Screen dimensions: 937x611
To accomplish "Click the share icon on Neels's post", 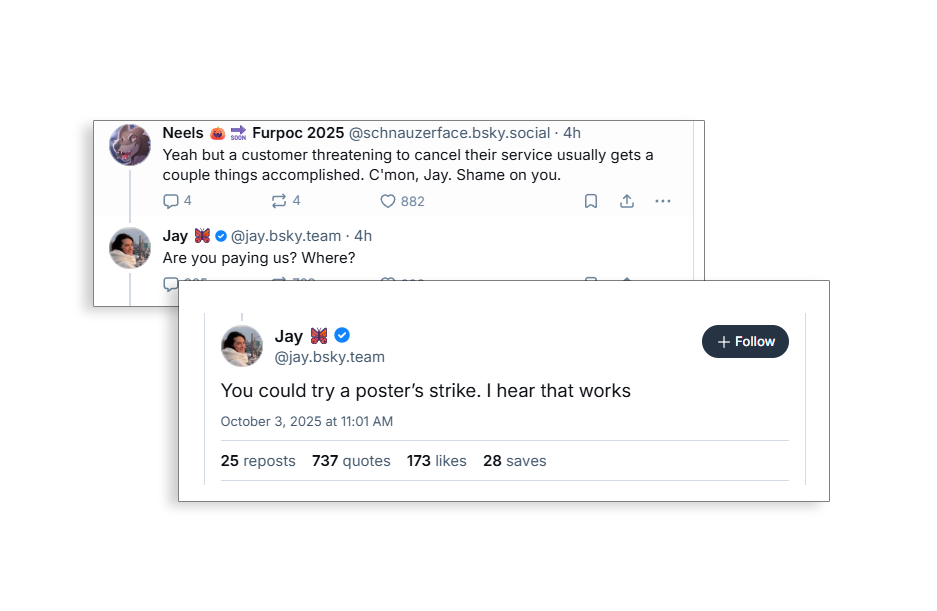I will pos(627,201).
